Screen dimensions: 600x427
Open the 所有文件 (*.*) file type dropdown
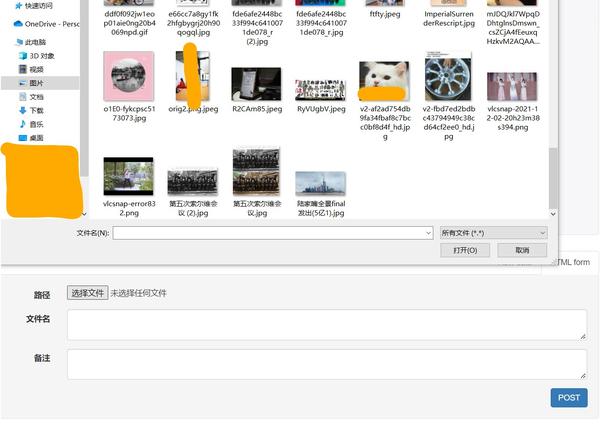493,233
